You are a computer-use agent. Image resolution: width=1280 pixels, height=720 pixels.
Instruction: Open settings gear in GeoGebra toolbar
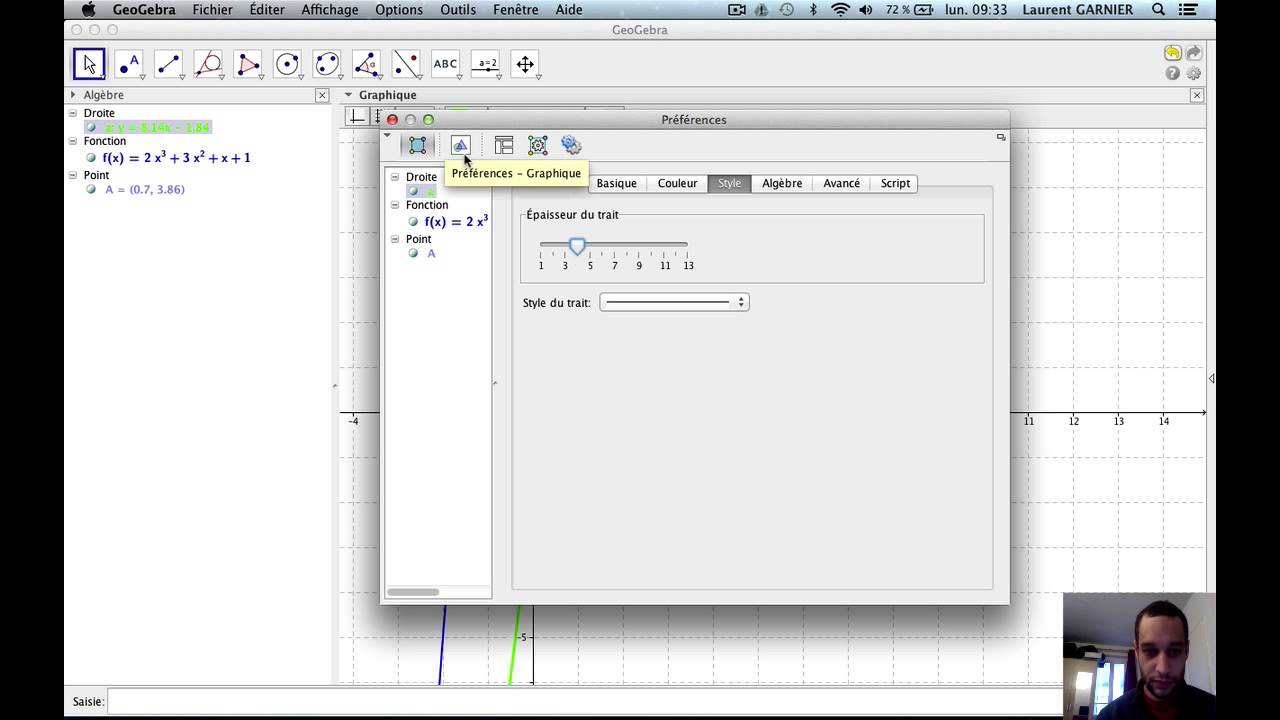pyautogui.click(x=1193, y=74)
